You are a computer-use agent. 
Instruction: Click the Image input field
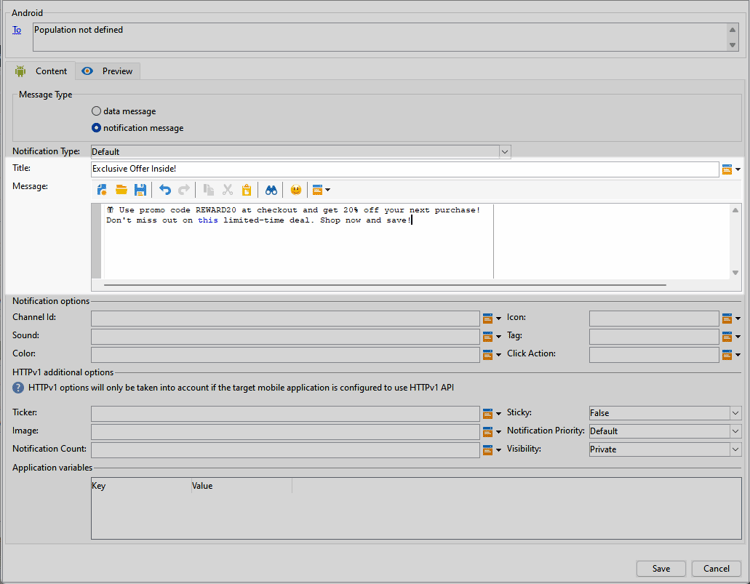285,431
